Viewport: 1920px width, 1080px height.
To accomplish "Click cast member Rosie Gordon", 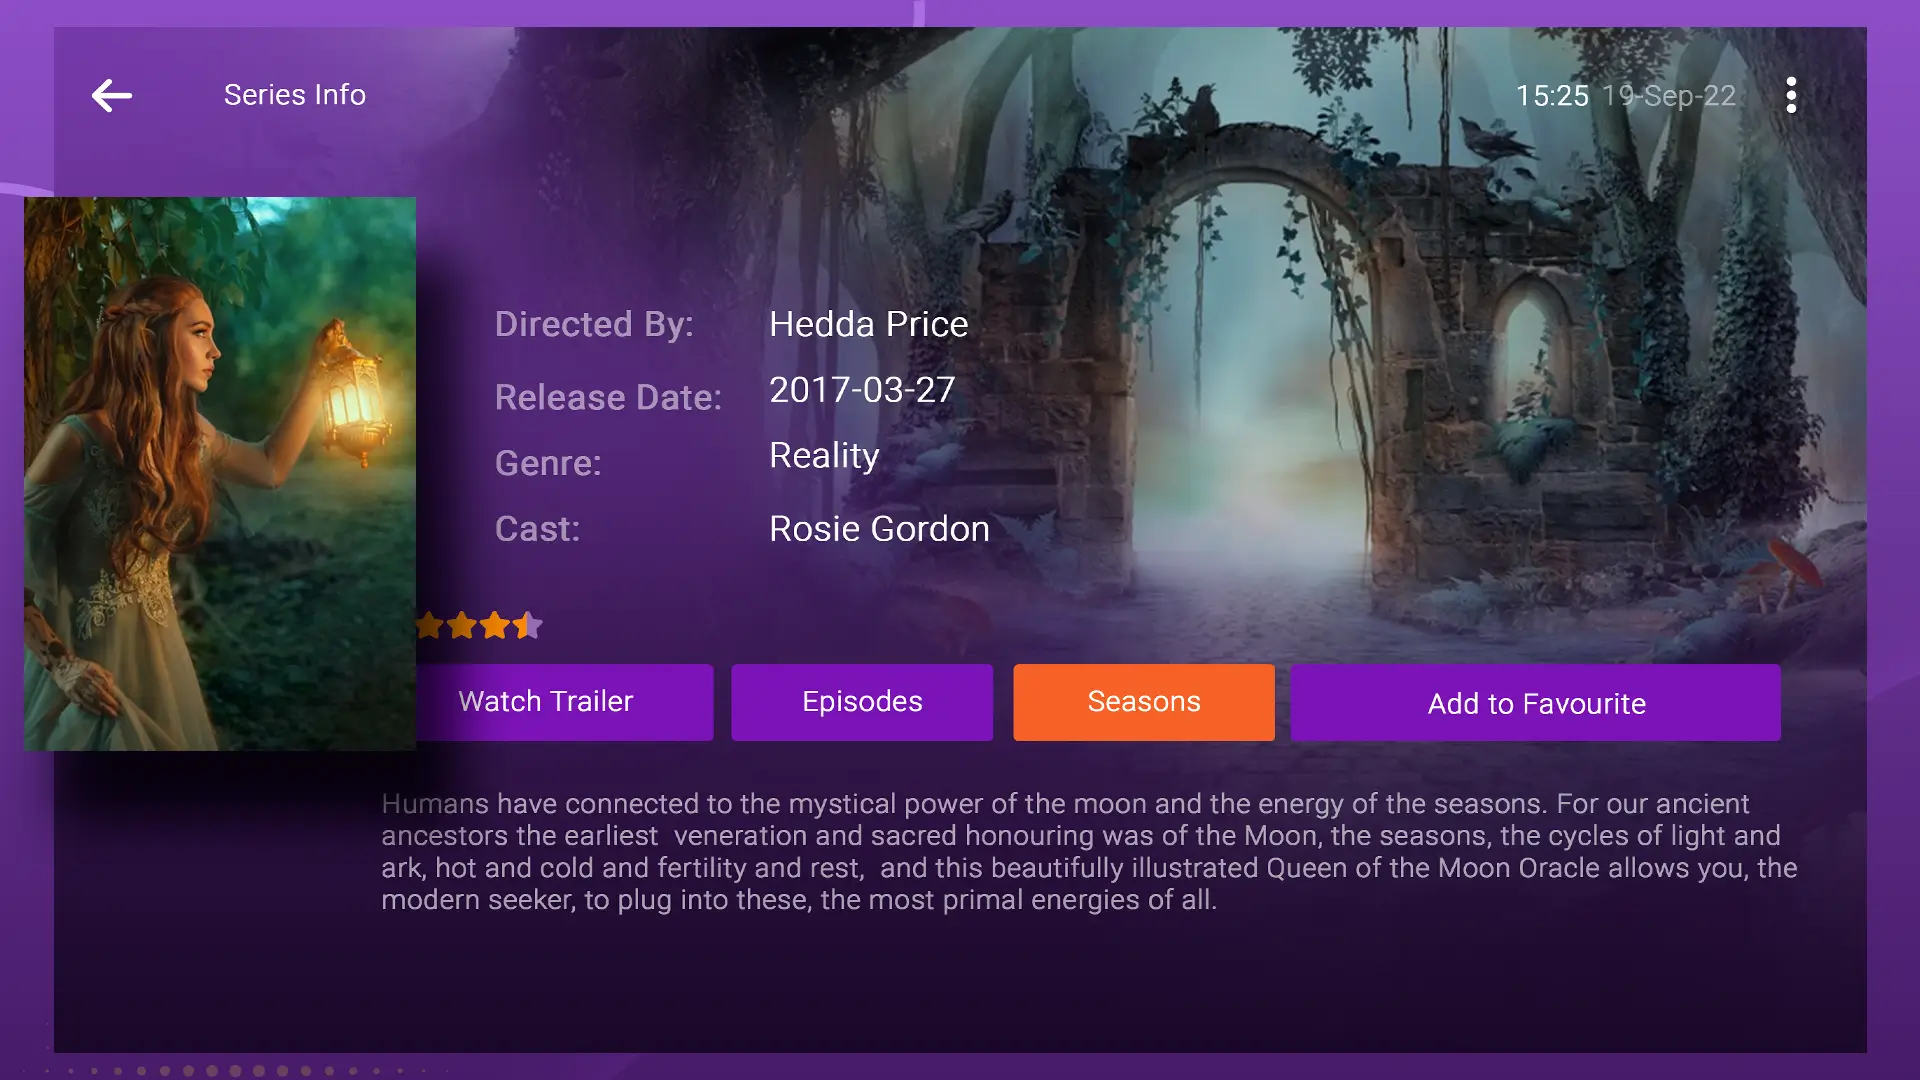I will pos(877,528).
